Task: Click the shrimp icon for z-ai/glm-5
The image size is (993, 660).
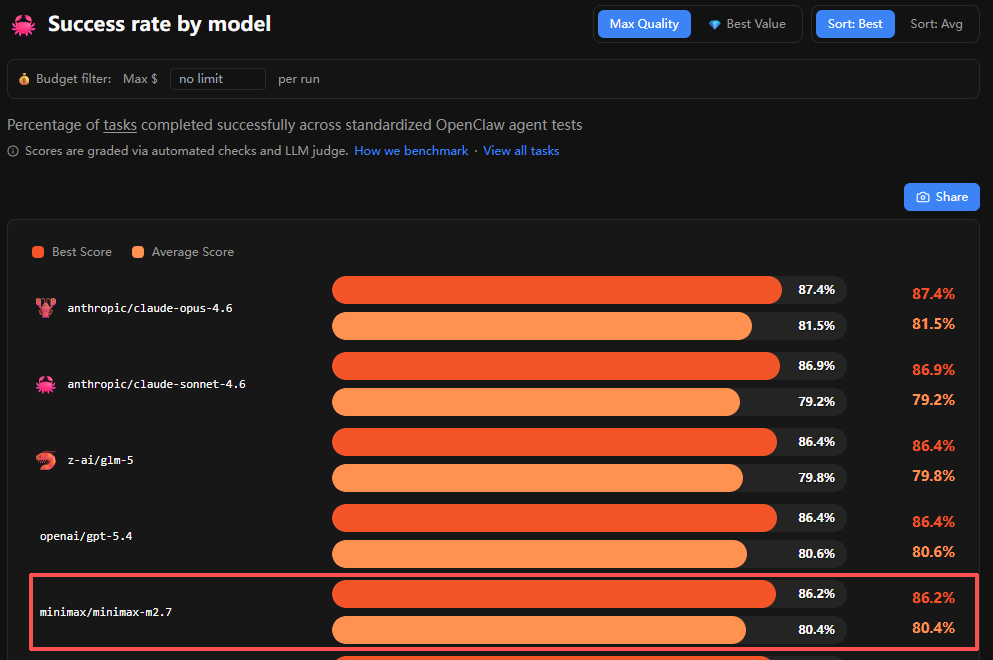Action: [46, 460]
